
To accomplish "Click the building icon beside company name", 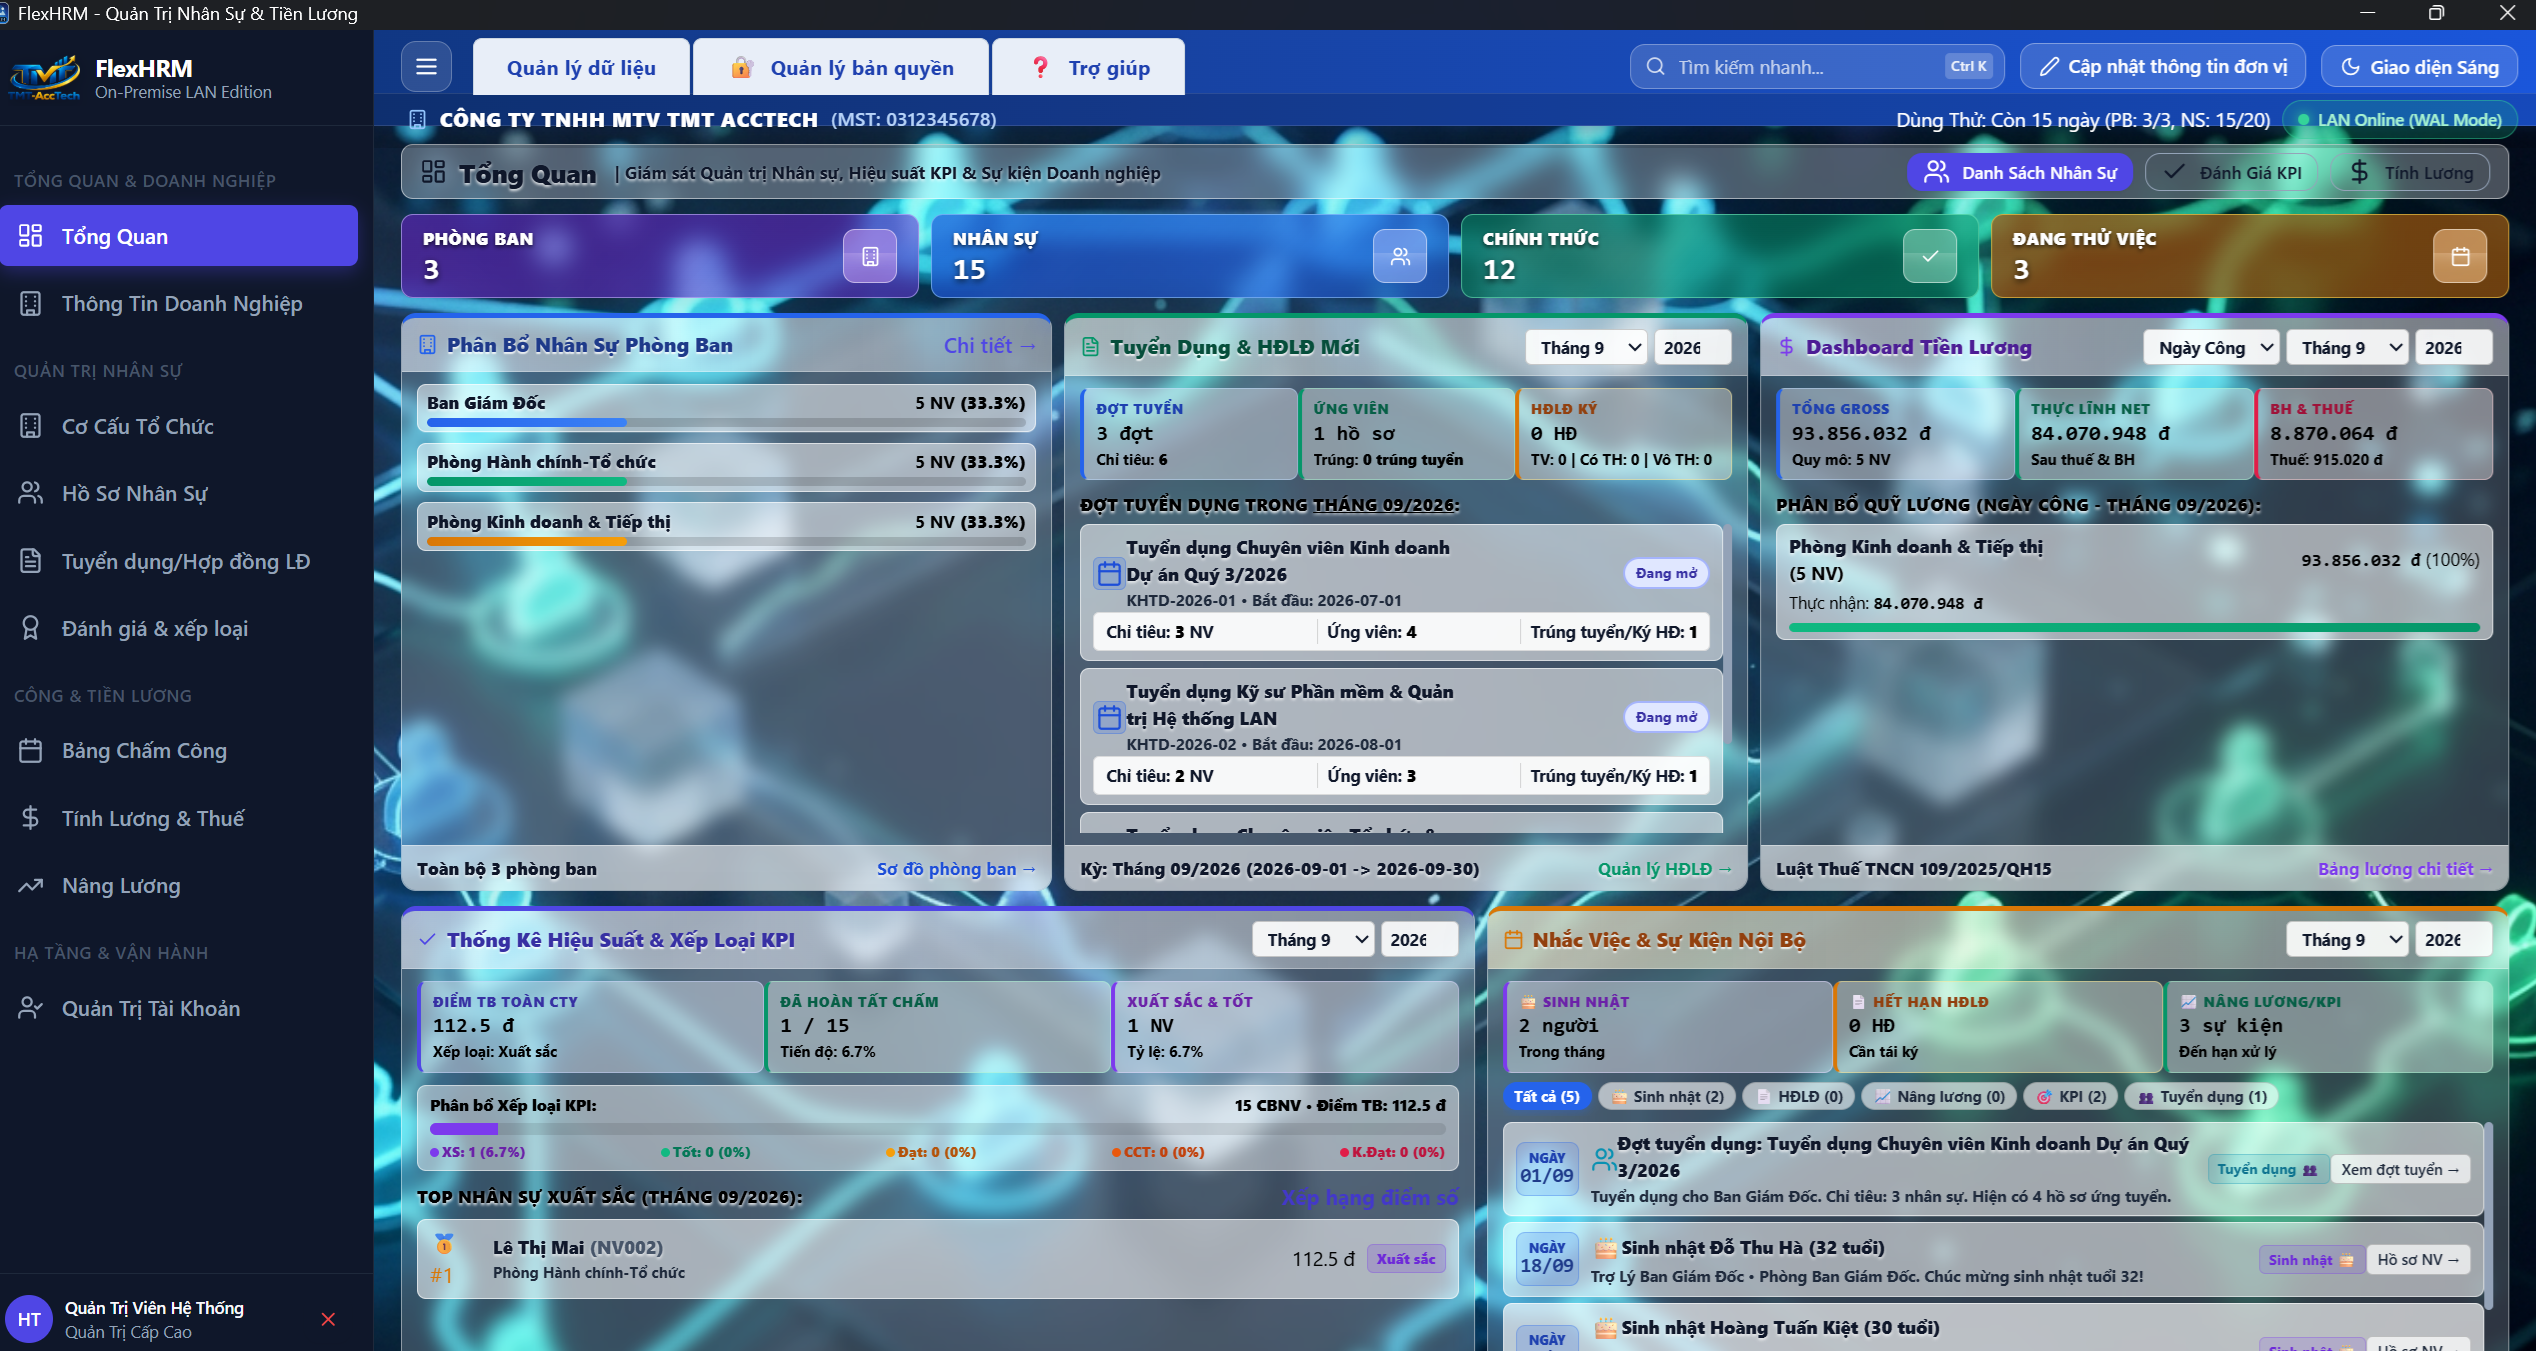I will coord(418,120).
